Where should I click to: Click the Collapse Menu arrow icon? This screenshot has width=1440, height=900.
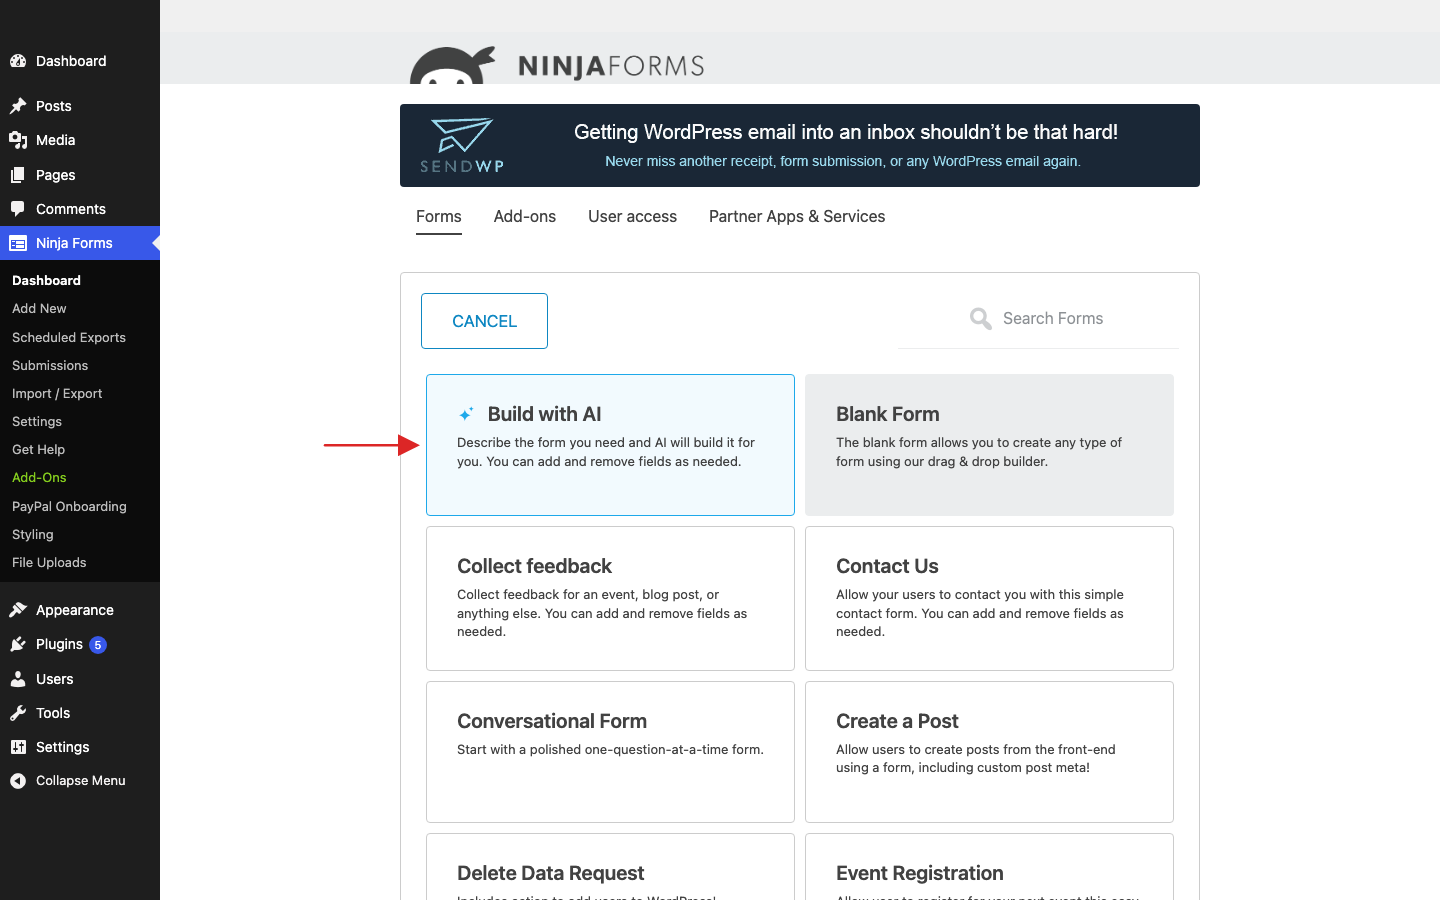point(18,781)
